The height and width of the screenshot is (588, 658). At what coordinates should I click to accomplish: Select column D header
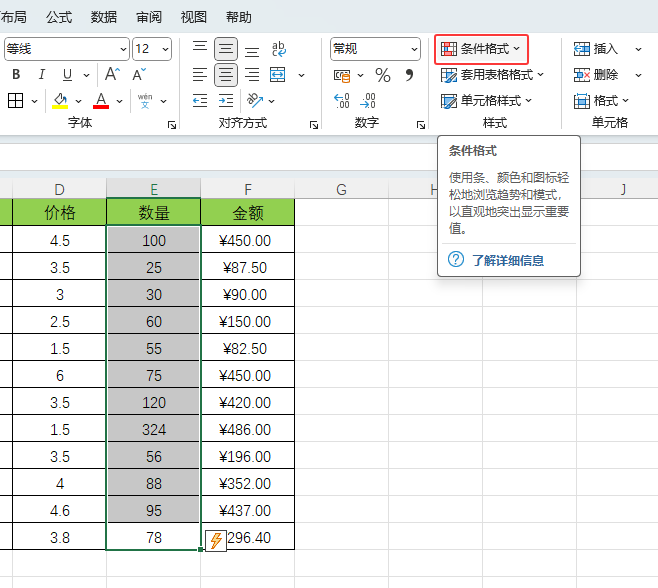[59, 189]
